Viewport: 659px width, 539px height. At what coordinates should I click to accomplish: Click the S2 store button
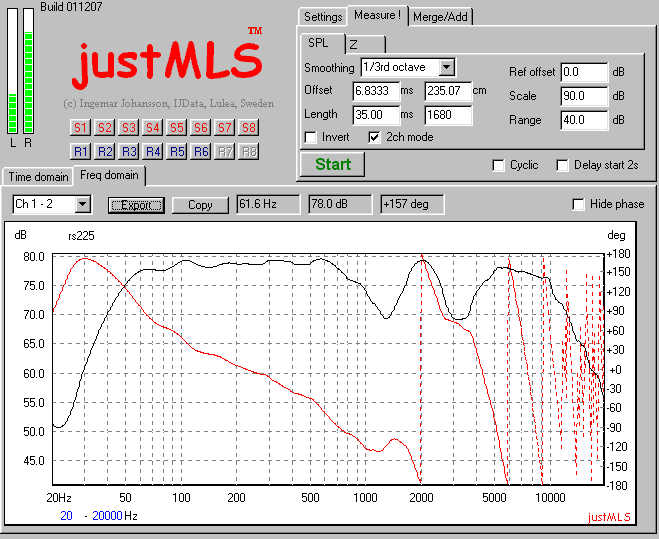(104, 128)
